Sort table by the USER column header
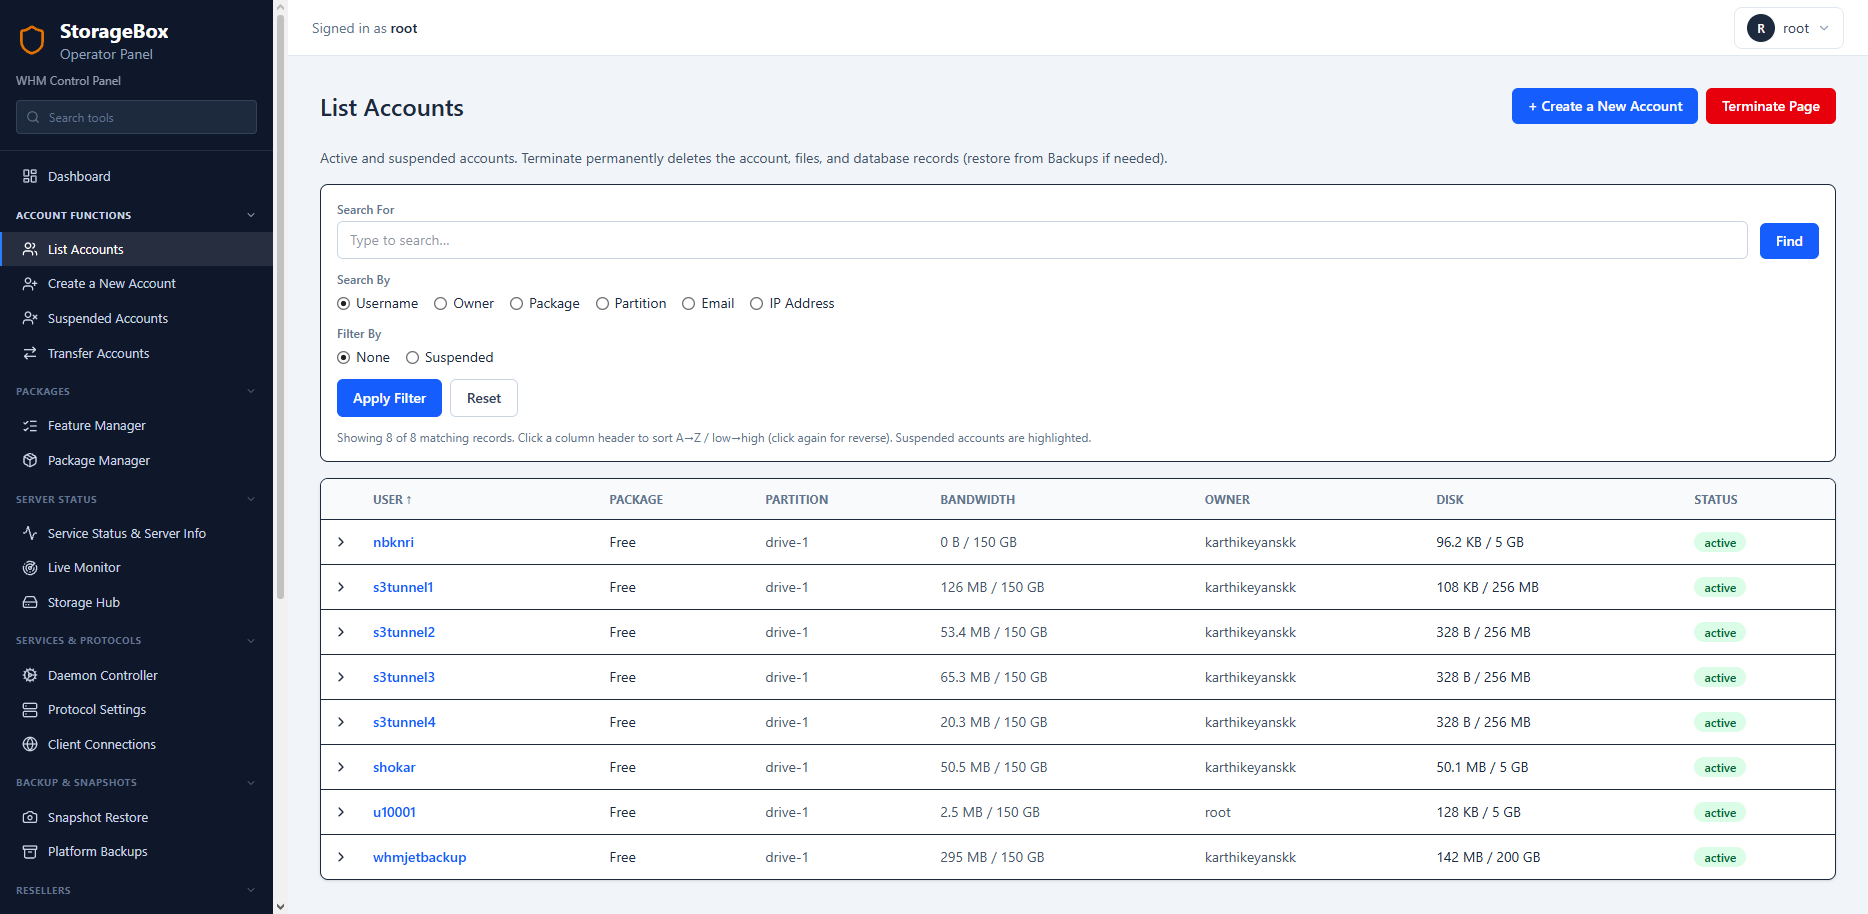This screenshot has height=914, width=1868. [x=392, y=499]
